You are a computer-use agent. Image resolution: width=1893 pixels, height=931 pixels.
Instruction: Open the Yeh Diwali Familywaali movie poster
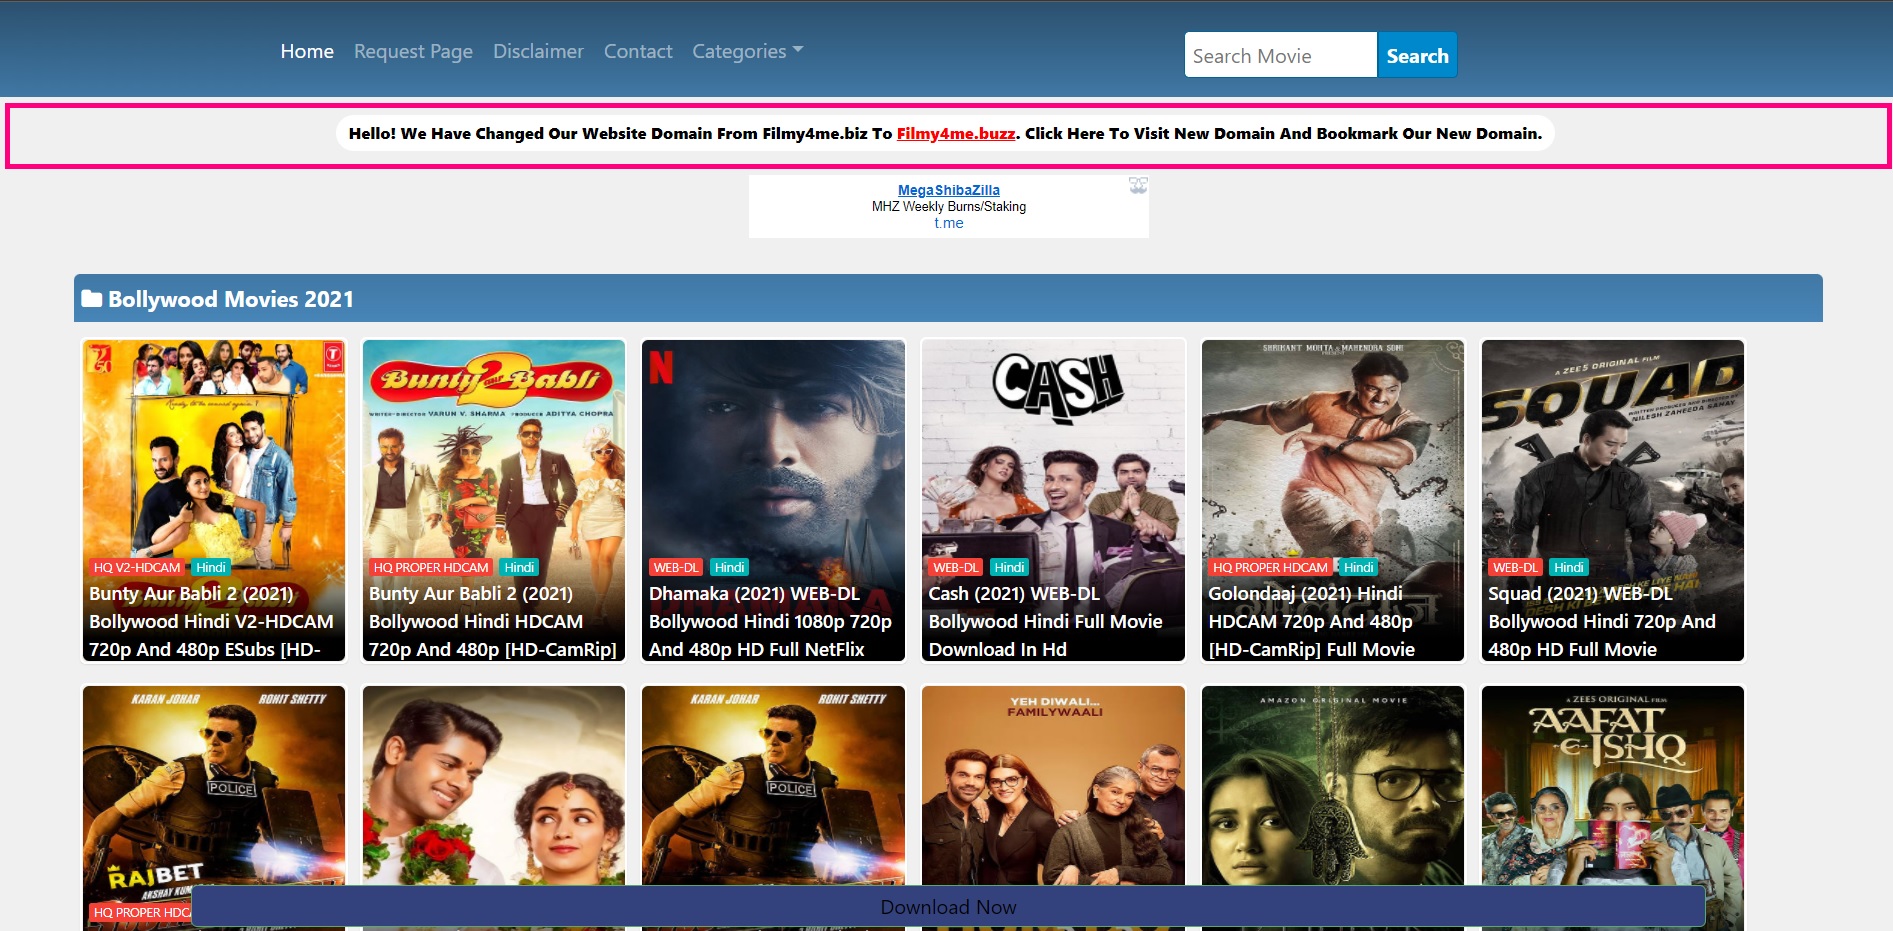tap(1053, 790)
